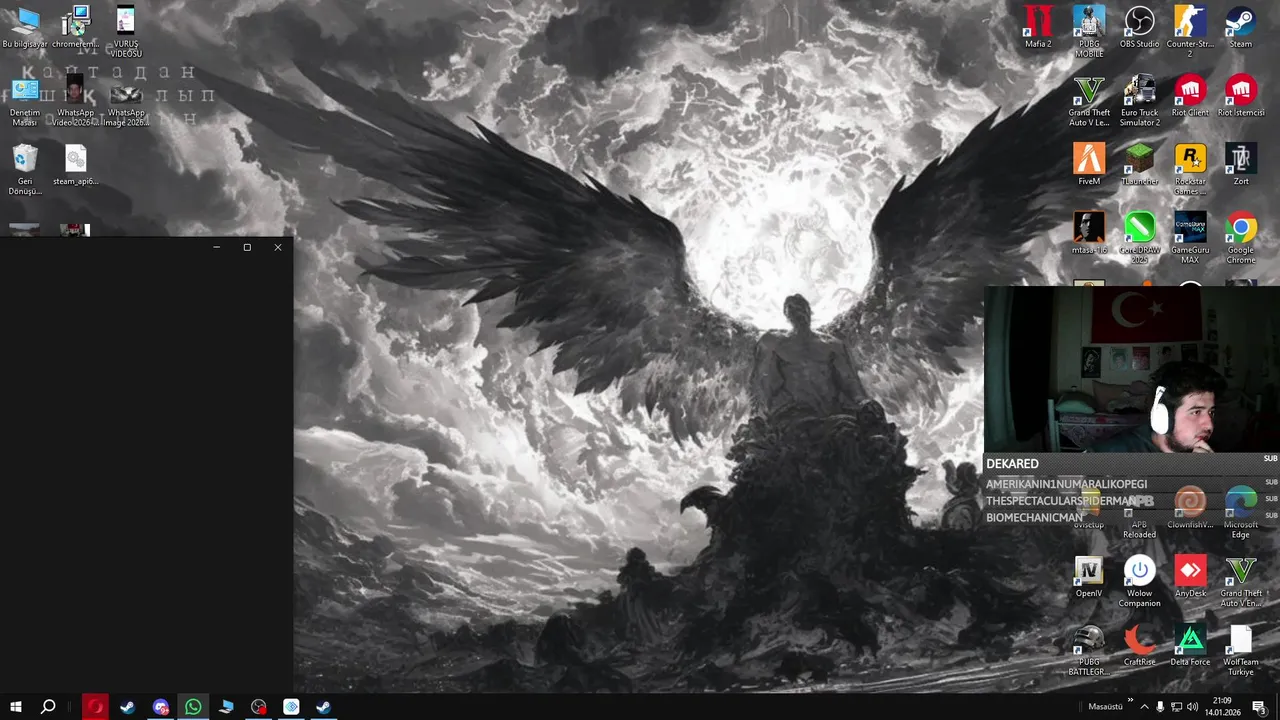Open taskbar search magnifier
Screen dimensions: 1280x720
coord(48,707)
